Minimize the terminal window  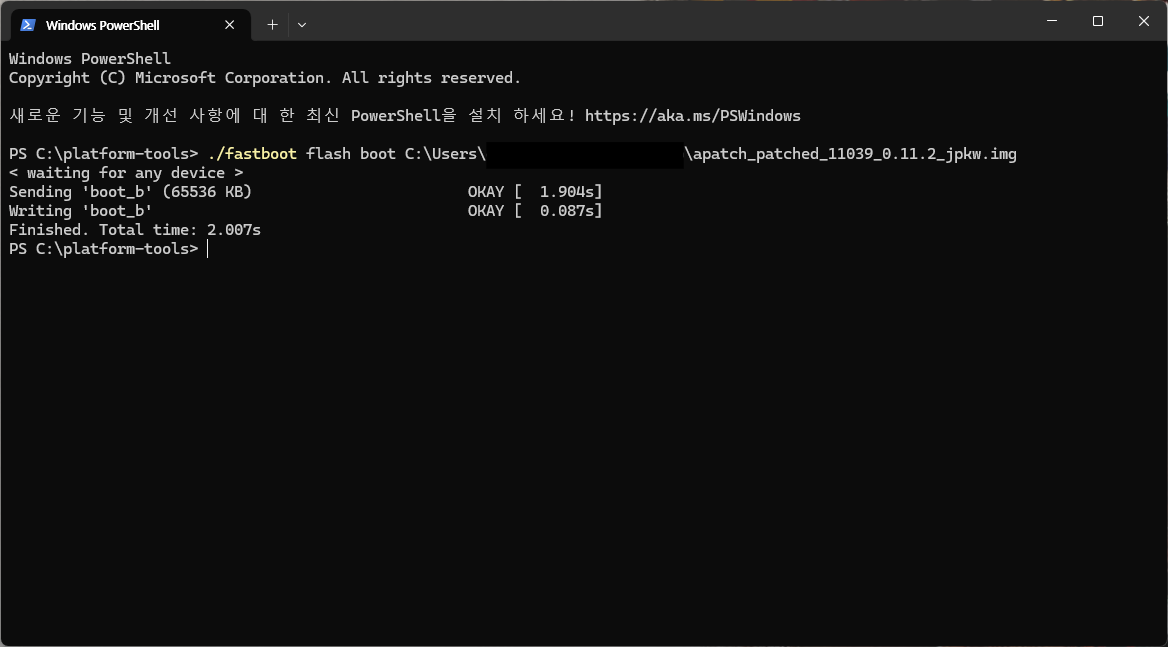tap(1052, 21)
